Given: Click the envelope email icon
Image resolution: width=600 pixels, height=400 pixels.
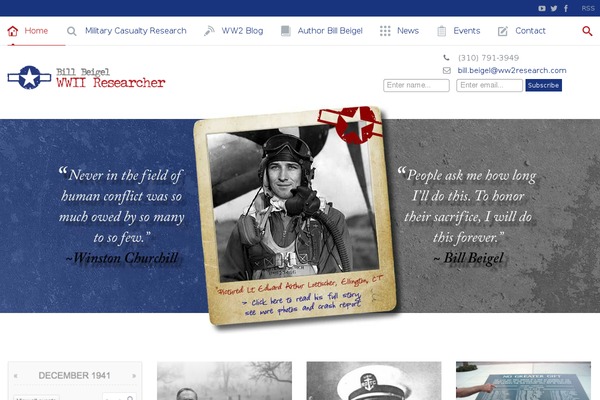Looking at the screenshot, I should [x=447, y=70].
